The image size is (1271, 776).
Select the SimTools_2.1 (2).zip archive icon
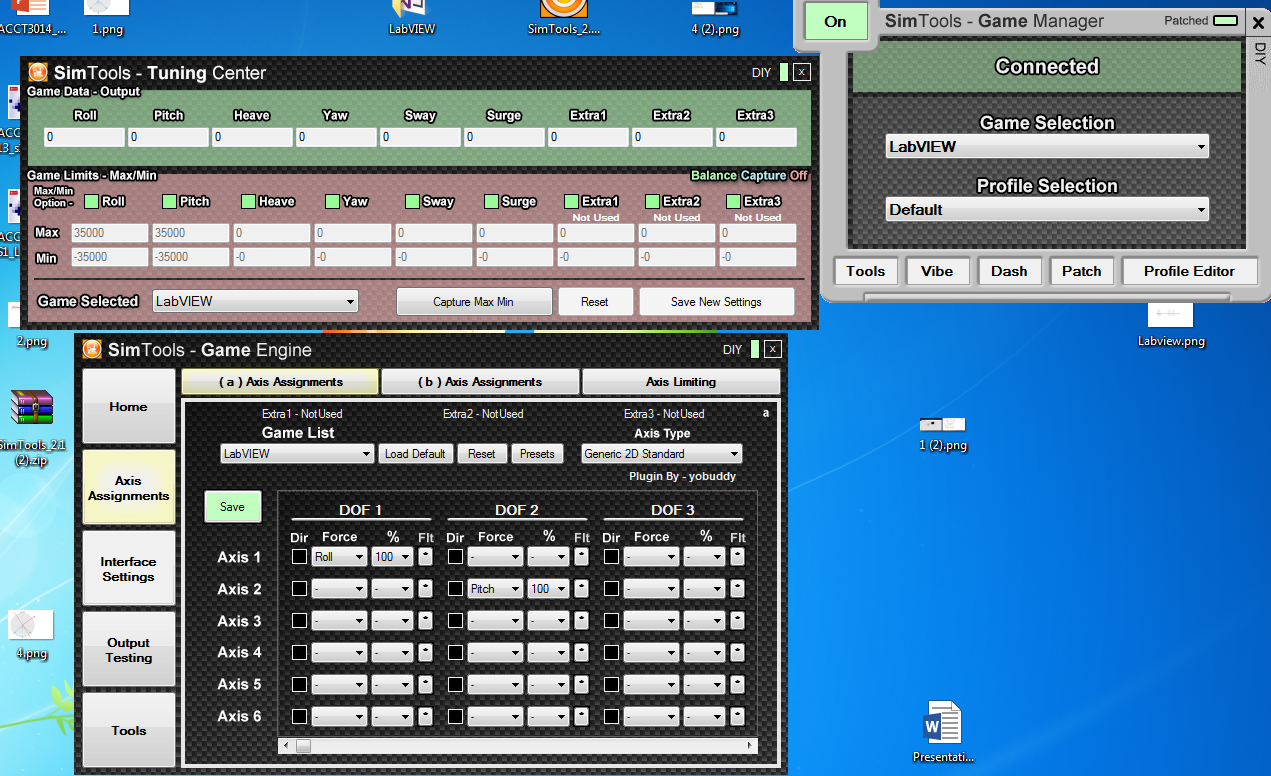tap(30, 428)
